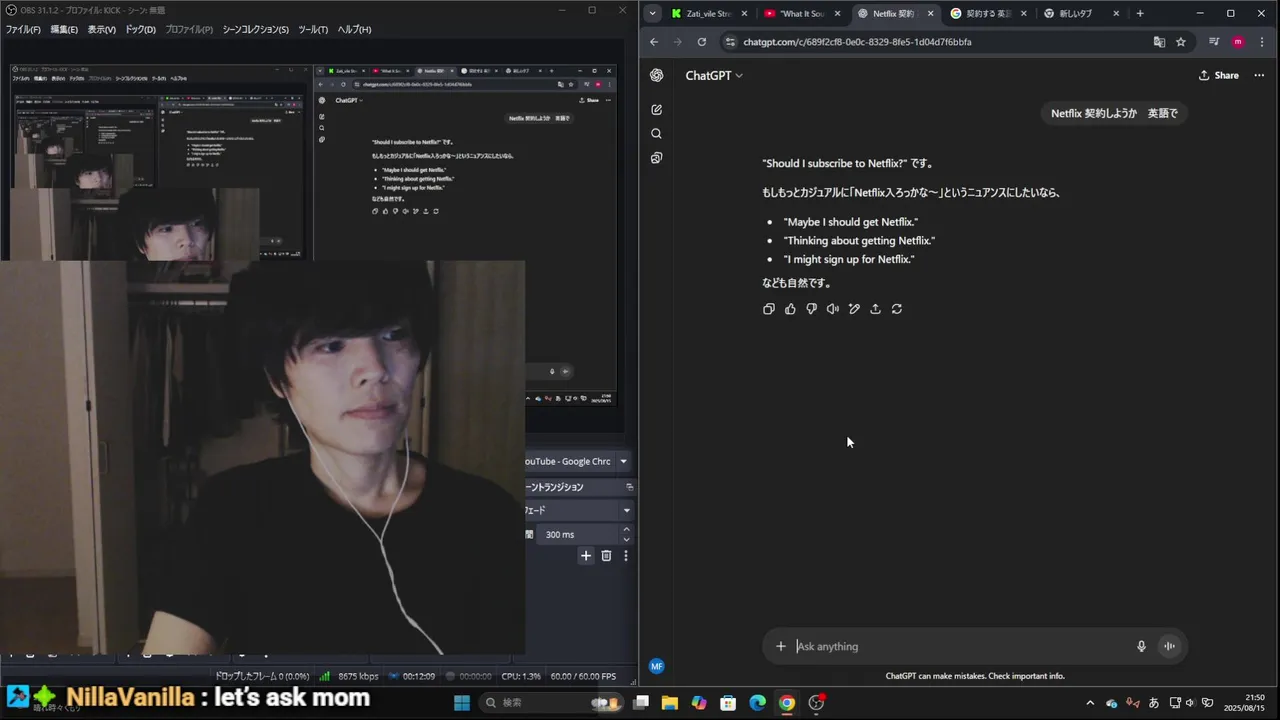
Task: Open the ChatGPT logo home button
Action: pos(656,75)
